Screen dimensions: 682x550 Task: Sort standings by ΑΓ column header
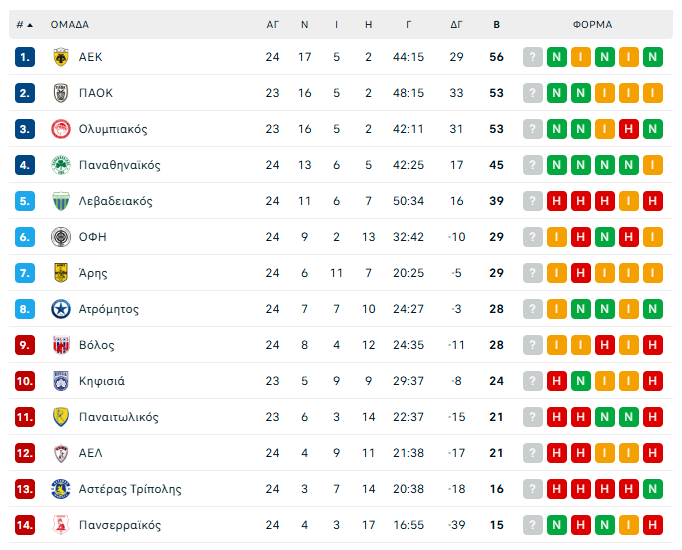[x=272, y=24]
